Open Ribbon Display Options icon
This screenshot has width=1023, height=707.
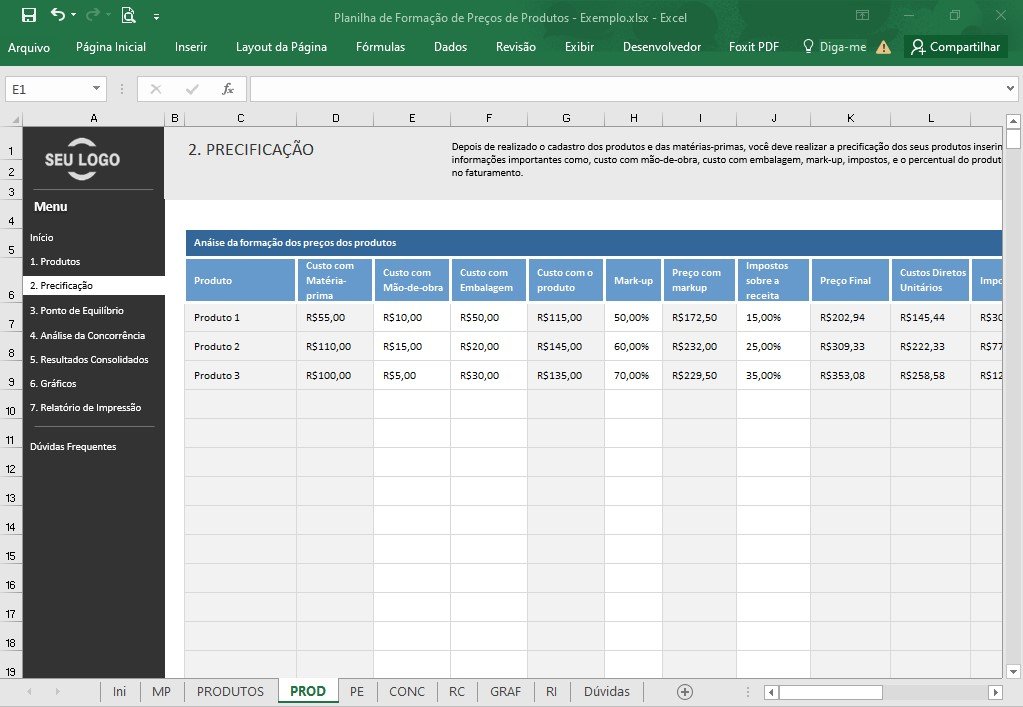[863, 15]
